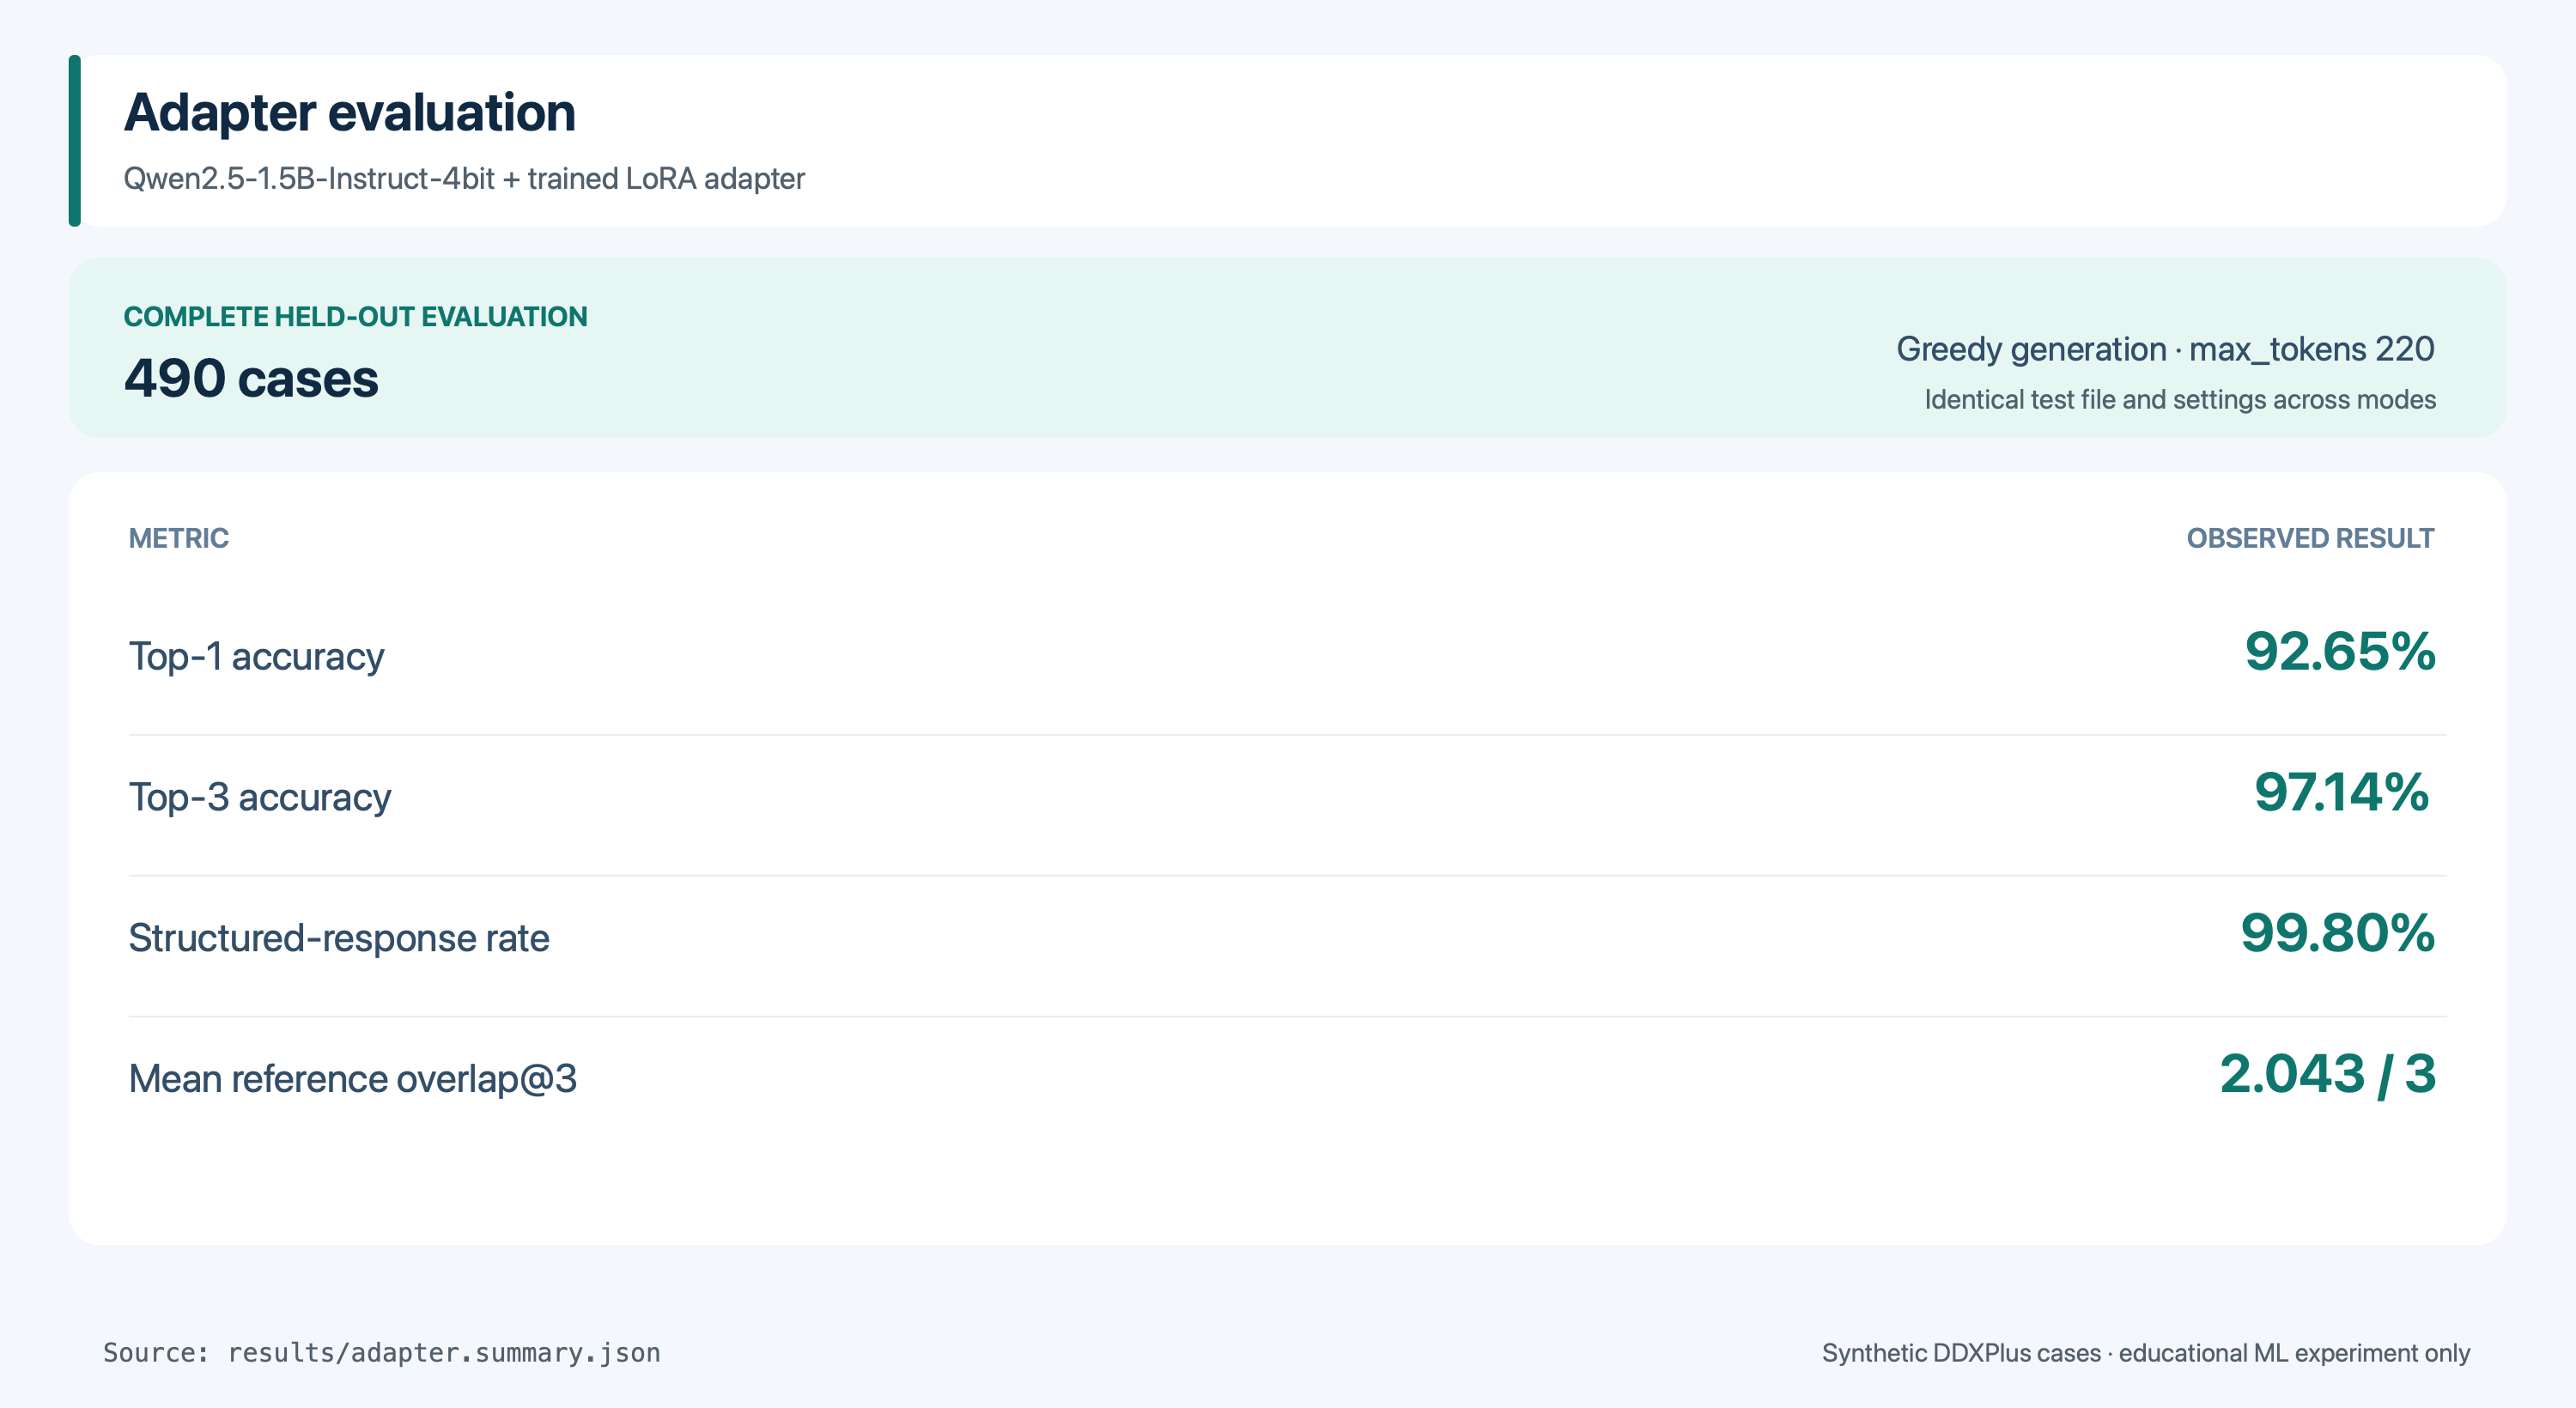
Task: Select the Top-1 accuracy row label
Action: 256,657
